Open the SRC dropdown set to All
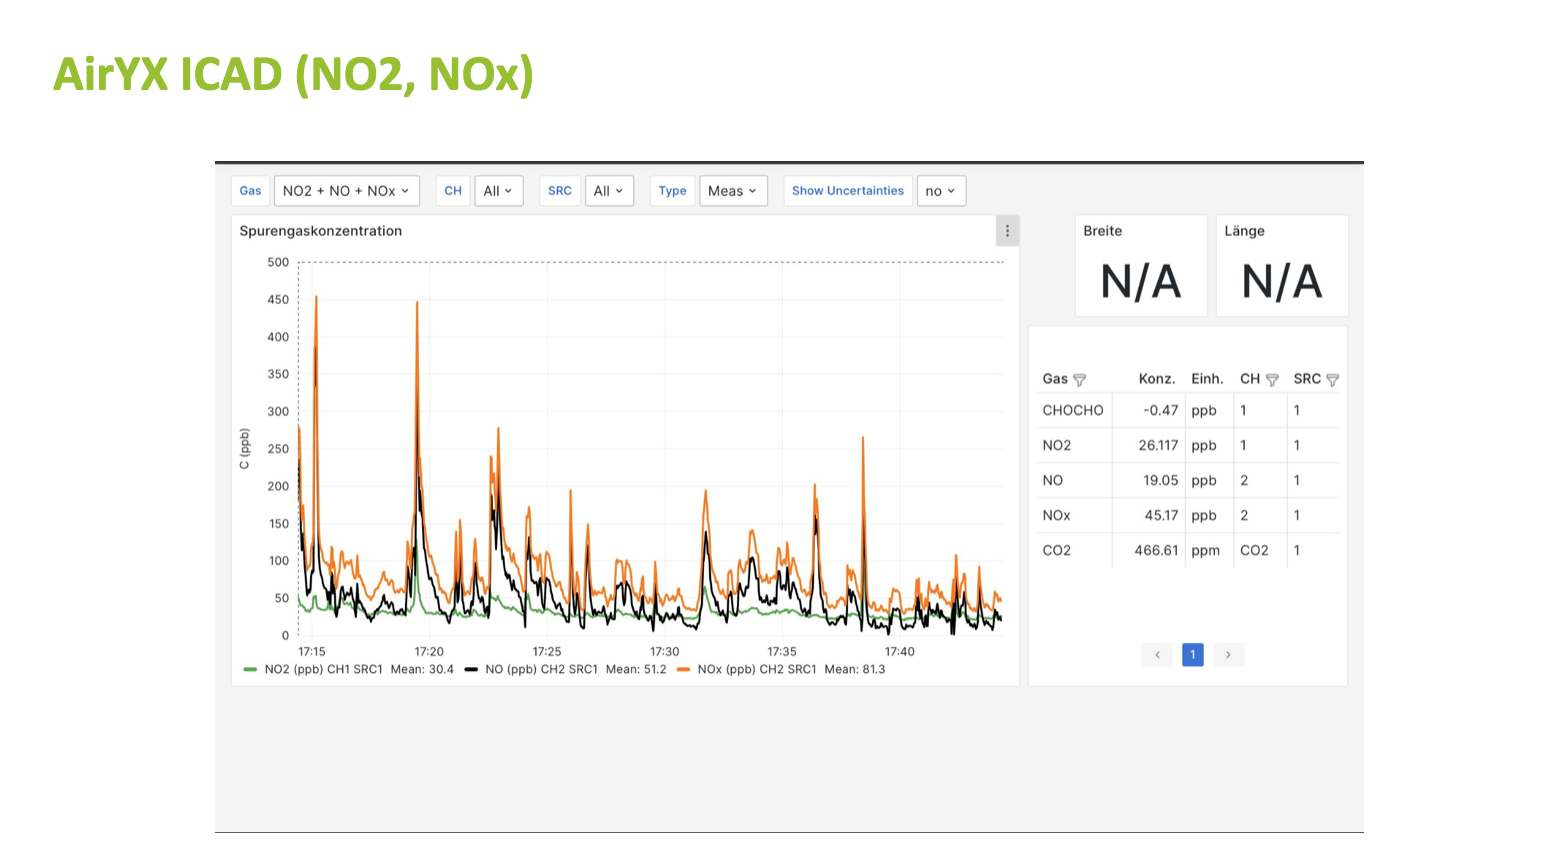The height and width of the screenshot is (866, 1566). tap(608, 191)
